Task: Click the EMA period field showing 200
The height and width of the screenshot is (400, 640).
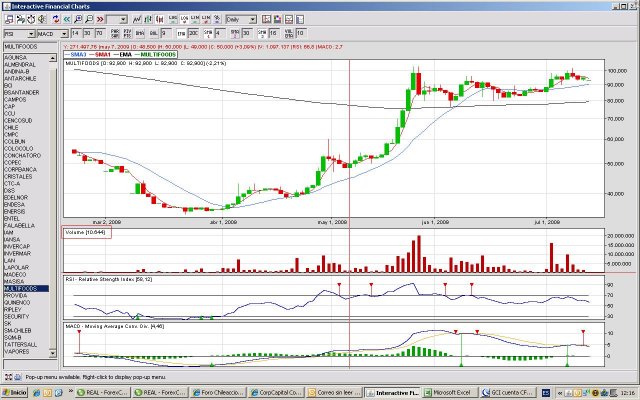Action: pyautogui.click(x=193, y=33)
